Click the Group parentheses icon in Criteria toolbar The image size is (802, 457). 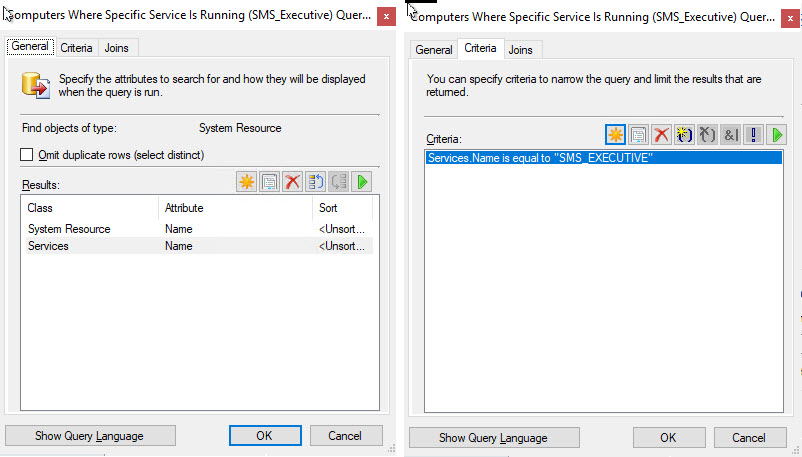click(x=685, y=134)
